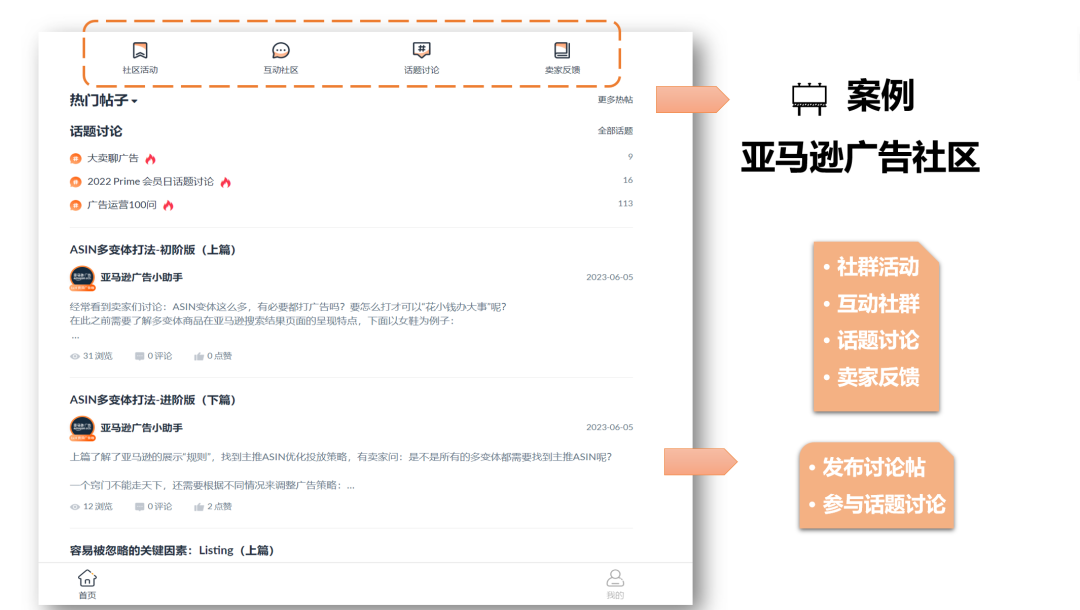This screenshot has height=610, width=1080.
Task: Open post ASIN多变体打法-初阶版（上篇）
Action: [152, 250]
